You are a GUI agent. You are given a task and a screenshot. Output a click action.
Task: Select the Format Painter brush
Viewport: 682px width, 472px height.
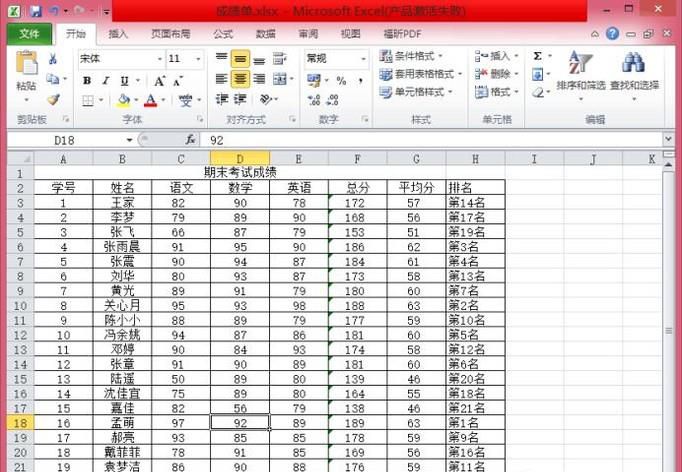pos(53,100)
